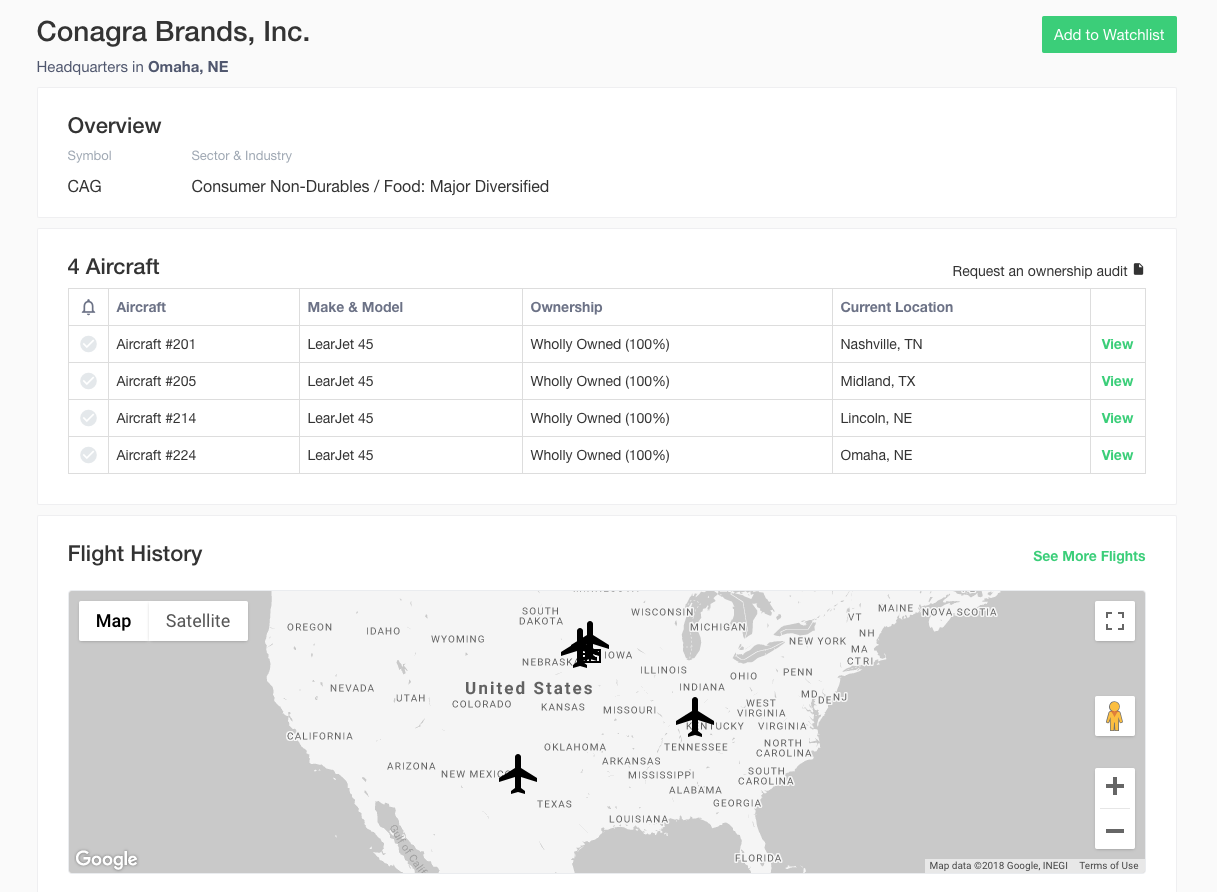Click the airplane marker in Tennessee
The height and width of the screenshot is (892, 1217).
695,717
